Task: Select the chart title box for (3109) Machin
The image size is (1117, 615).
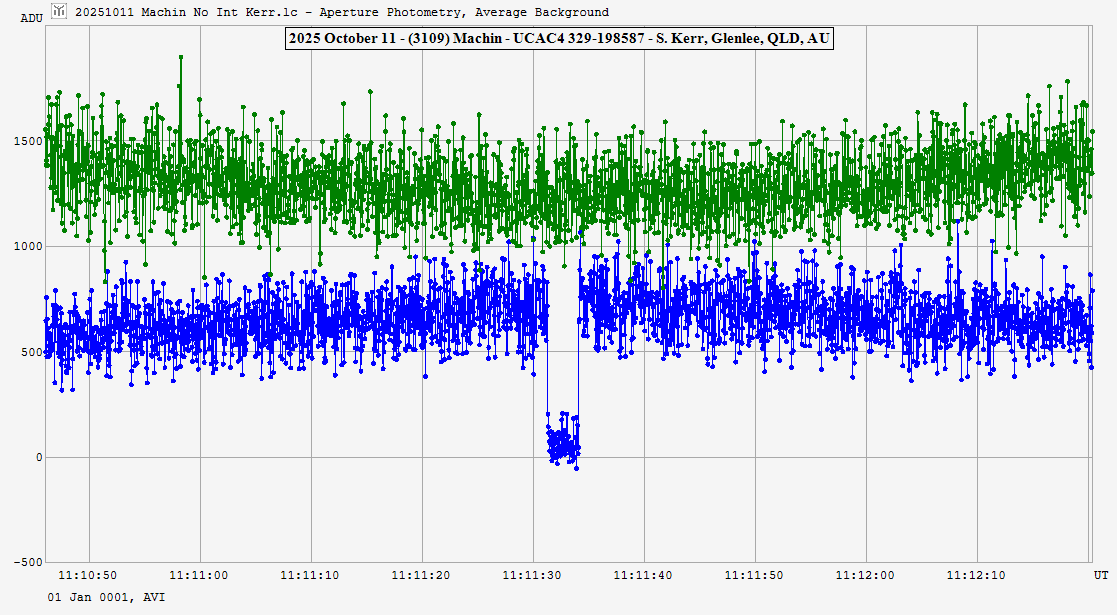Action: coord(559,39)
